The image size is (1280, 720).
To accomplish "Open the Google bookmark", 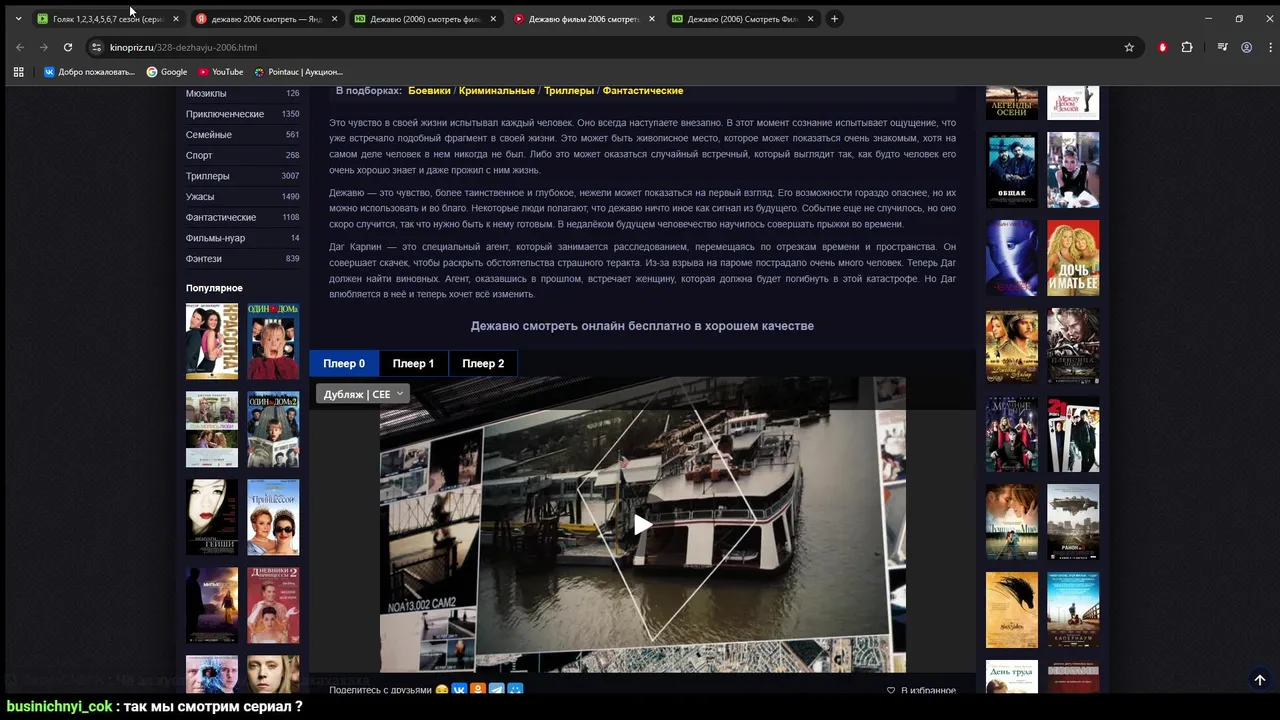I will pyautogui.click(x=167, y=72).
